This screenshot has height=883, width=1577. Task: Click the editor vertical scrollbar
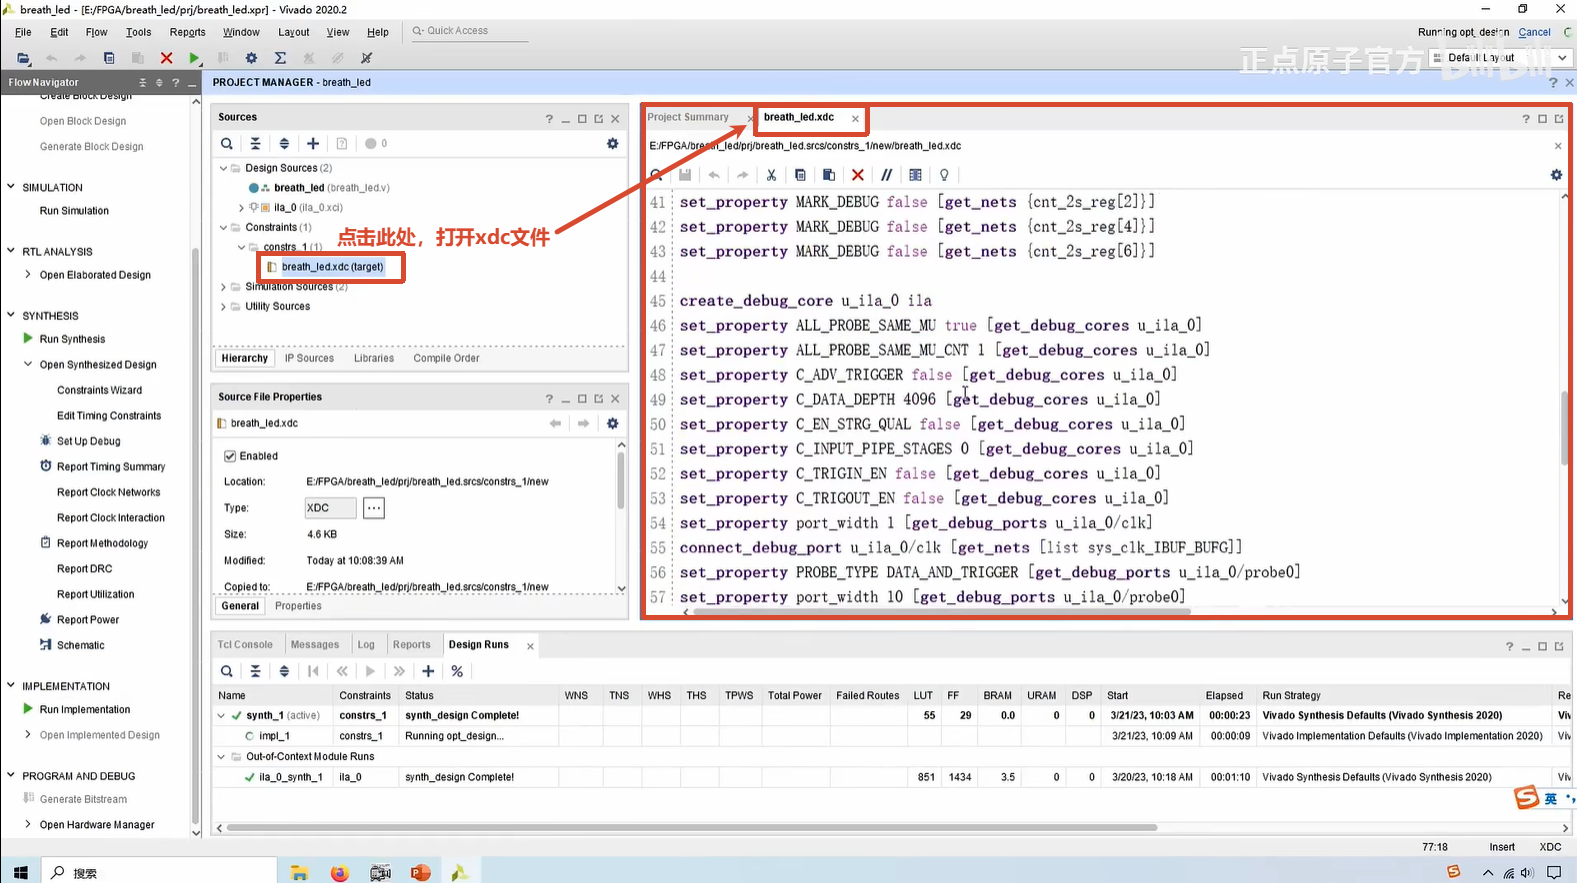tap(1564, 427)
